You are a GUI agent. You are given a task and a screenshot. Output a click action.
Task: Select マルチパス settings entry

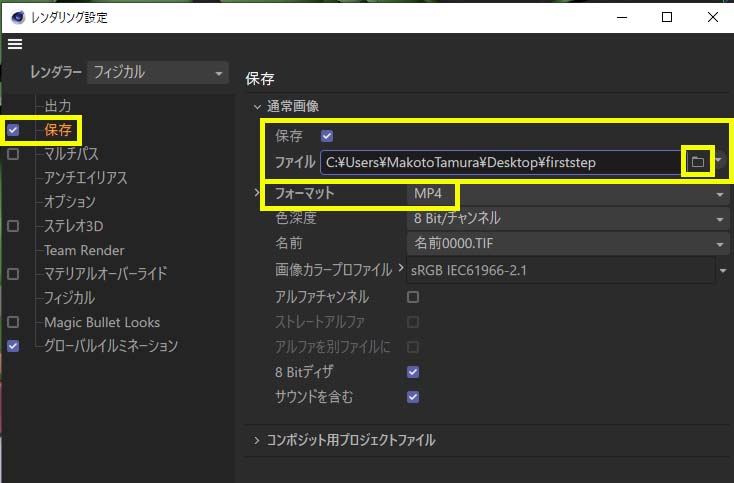72,154
